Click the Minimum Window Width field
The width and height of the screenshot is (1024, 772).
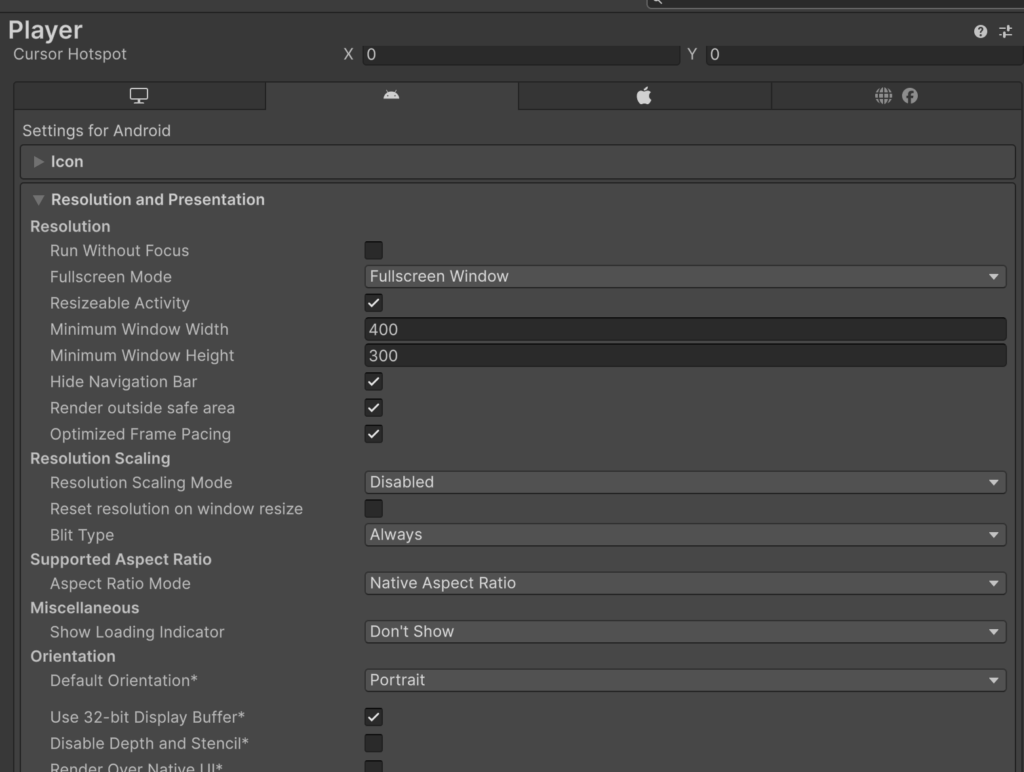[x=685, y=330]
